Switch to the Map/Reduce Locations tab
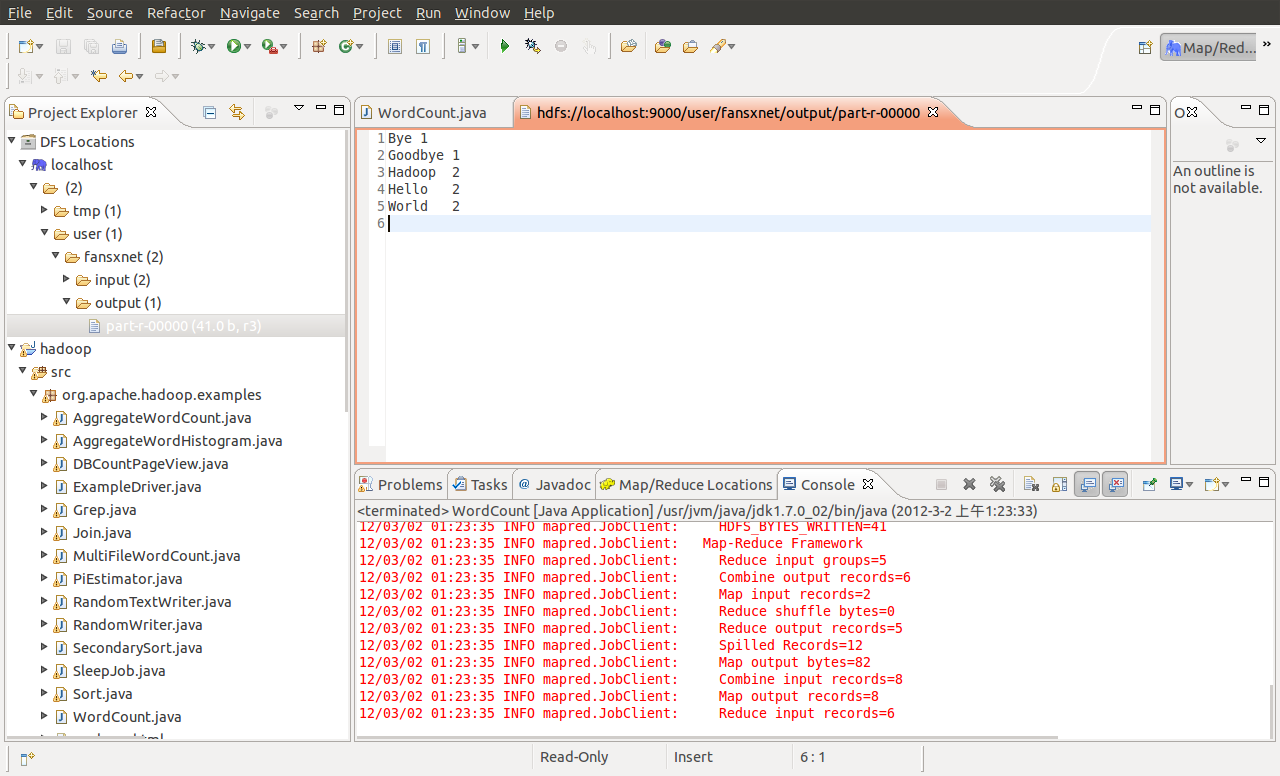The width and height of the screenshot is (1280, 776). [x=686, y=484]
